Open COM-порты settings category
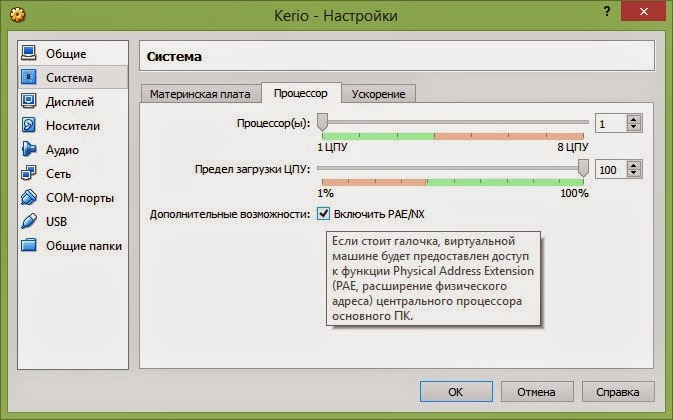This screenshot has height=420, width=673. click(73, 198)
